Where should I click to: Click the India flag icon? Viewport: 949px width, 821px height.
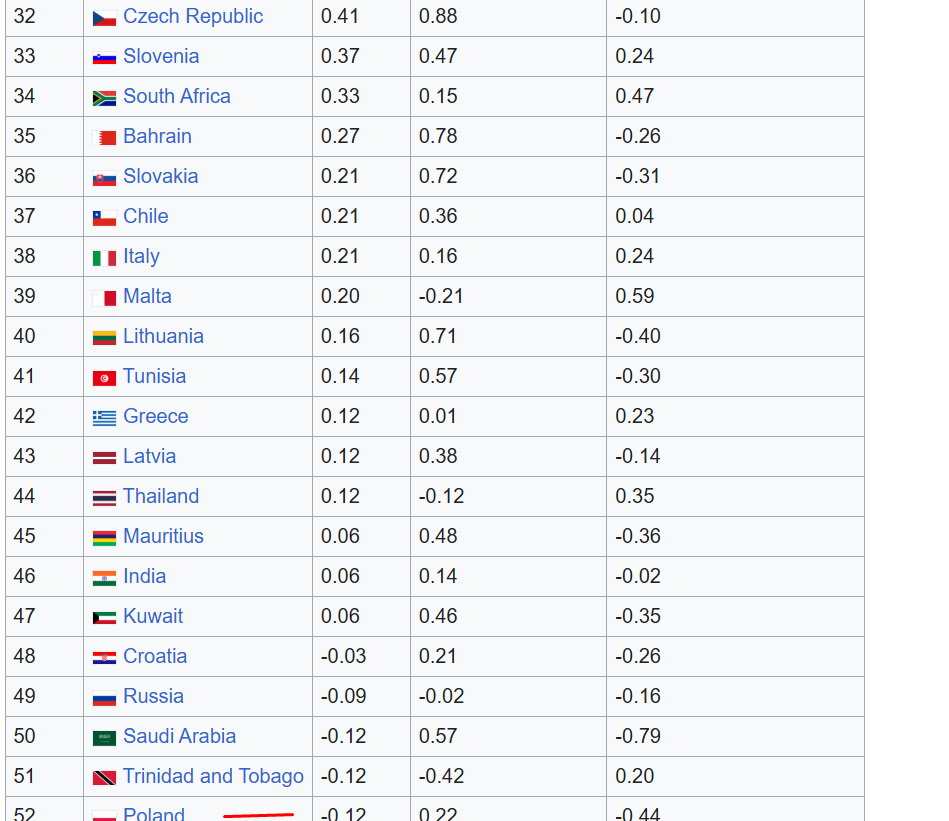104,578
